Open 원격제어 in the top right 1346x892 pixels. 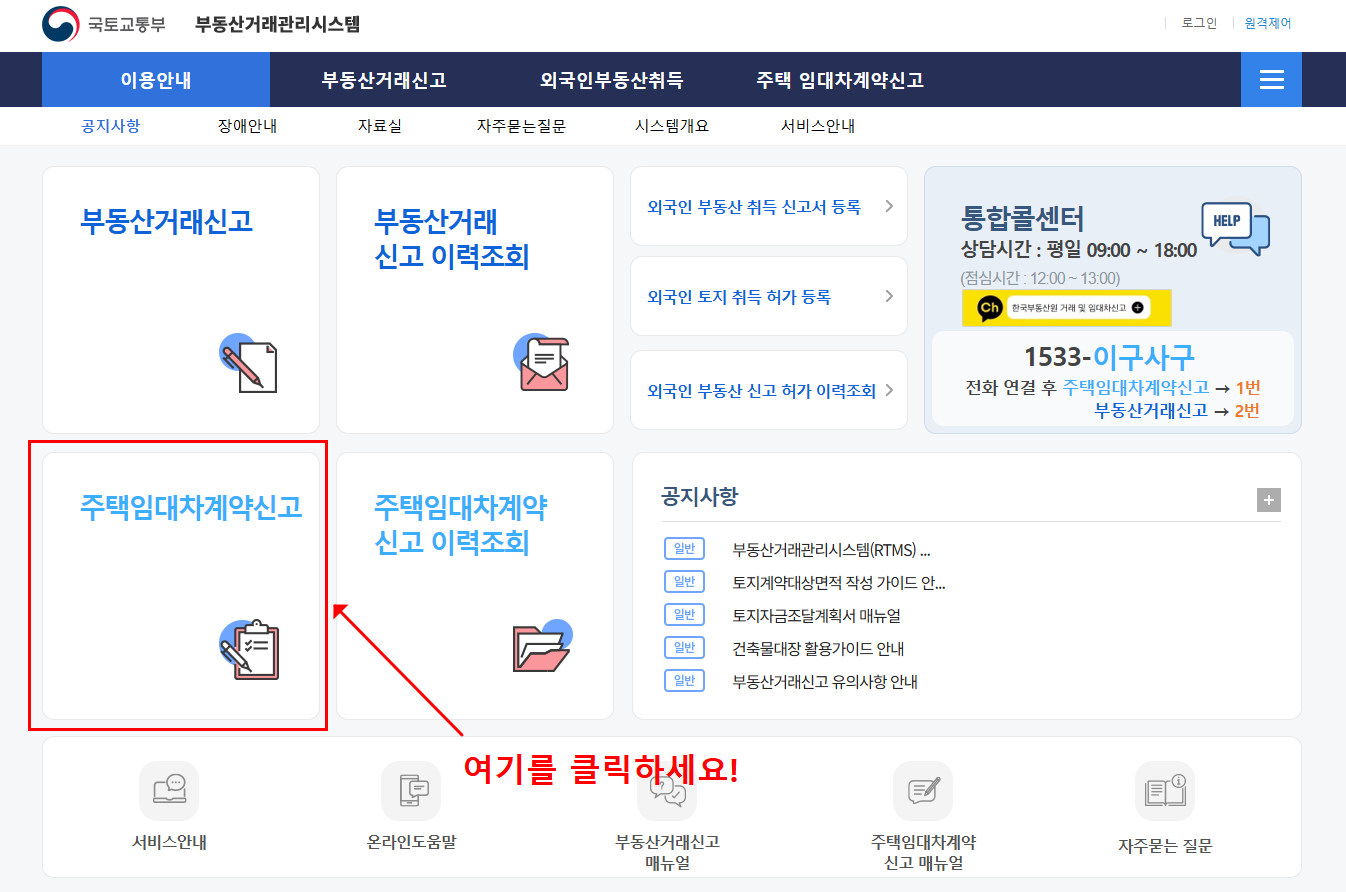[1269, 23]
